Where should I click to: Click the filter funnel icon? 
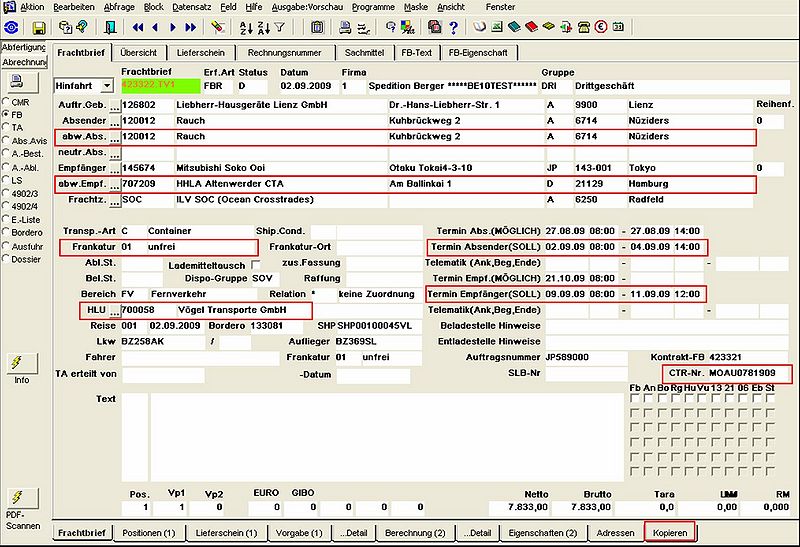pyautogui.click(x=280, y=28)
